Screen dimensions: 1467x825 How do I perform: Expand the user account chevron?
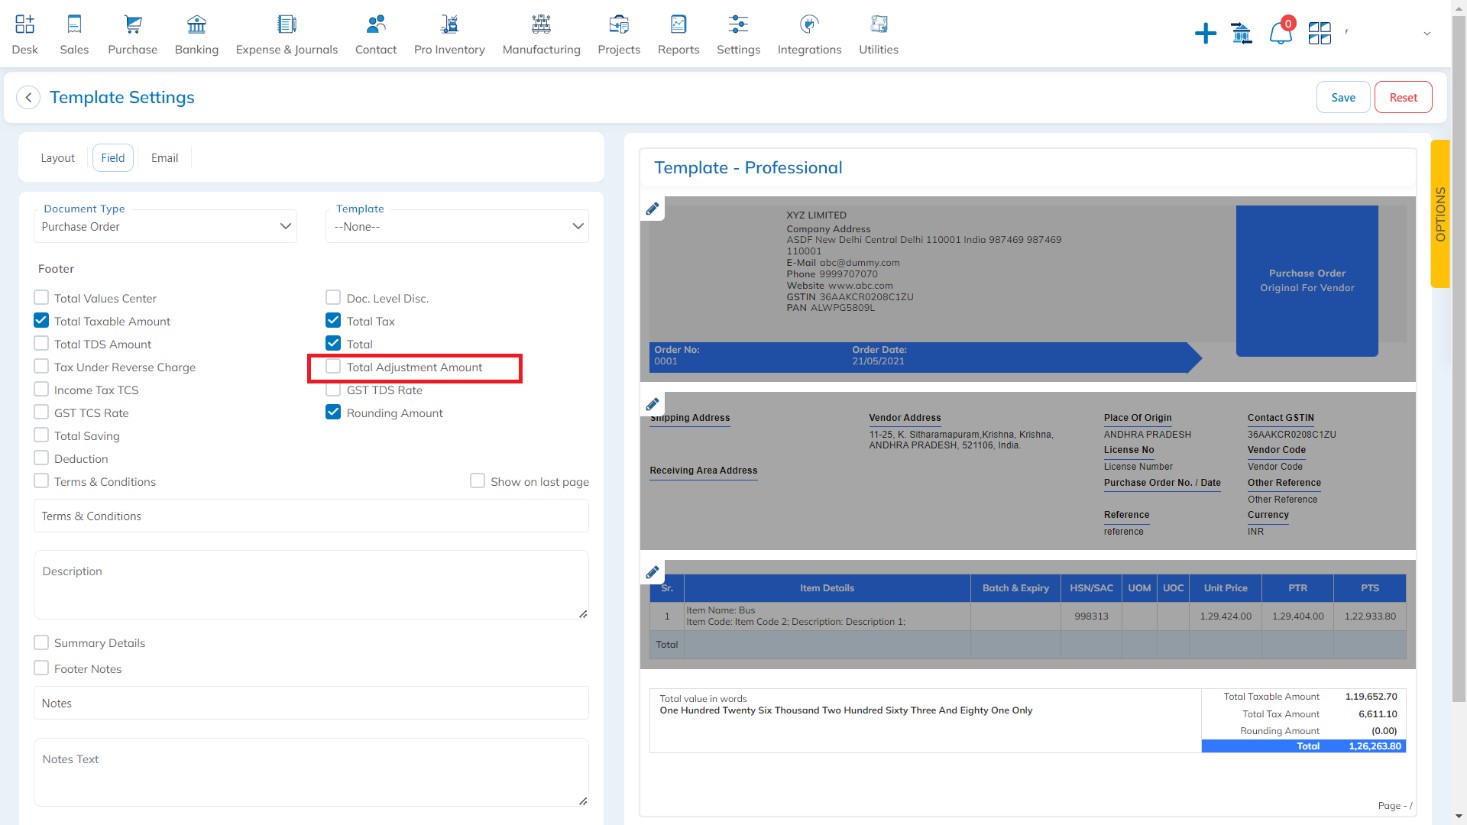pyautogui.click(x=1426, y=34)
